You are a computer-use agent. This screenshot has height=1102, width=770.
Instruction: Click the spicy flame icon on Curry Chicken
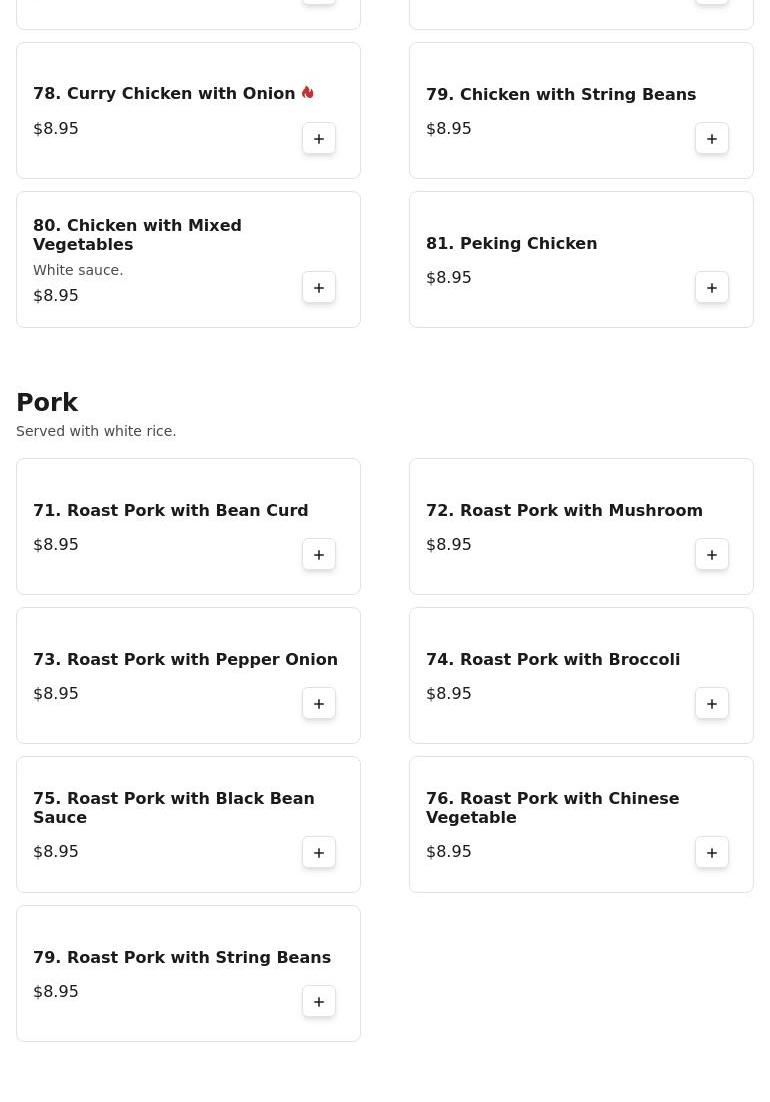pyautogui.click(x=308, y=92)
